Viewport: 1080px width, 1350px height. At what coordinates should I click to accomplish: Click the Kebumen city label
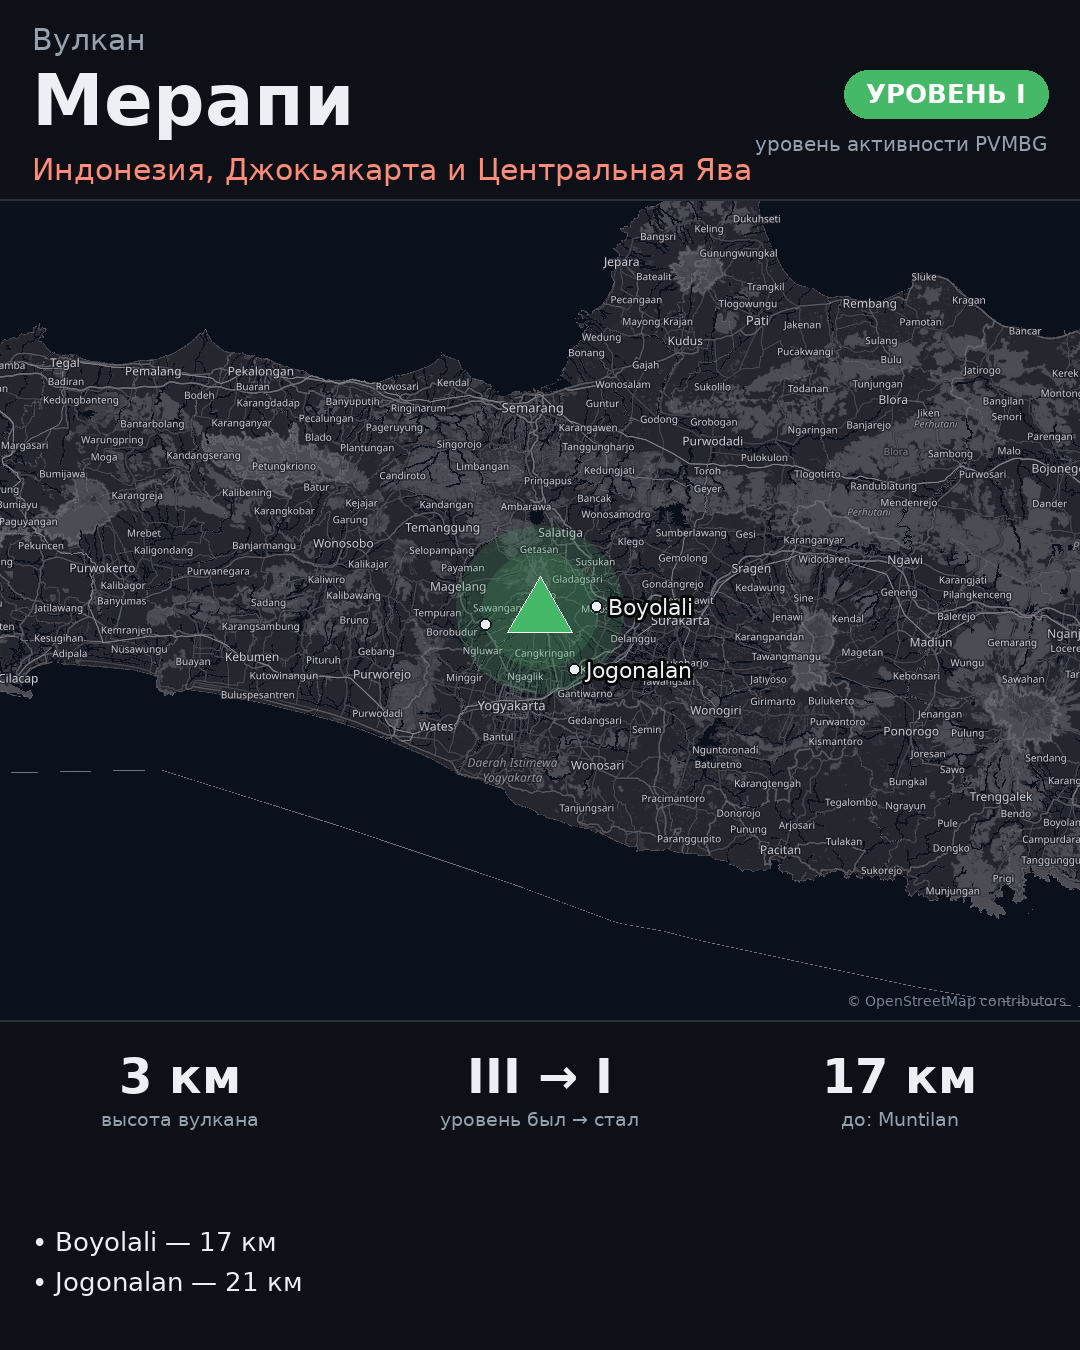point(252,657)
